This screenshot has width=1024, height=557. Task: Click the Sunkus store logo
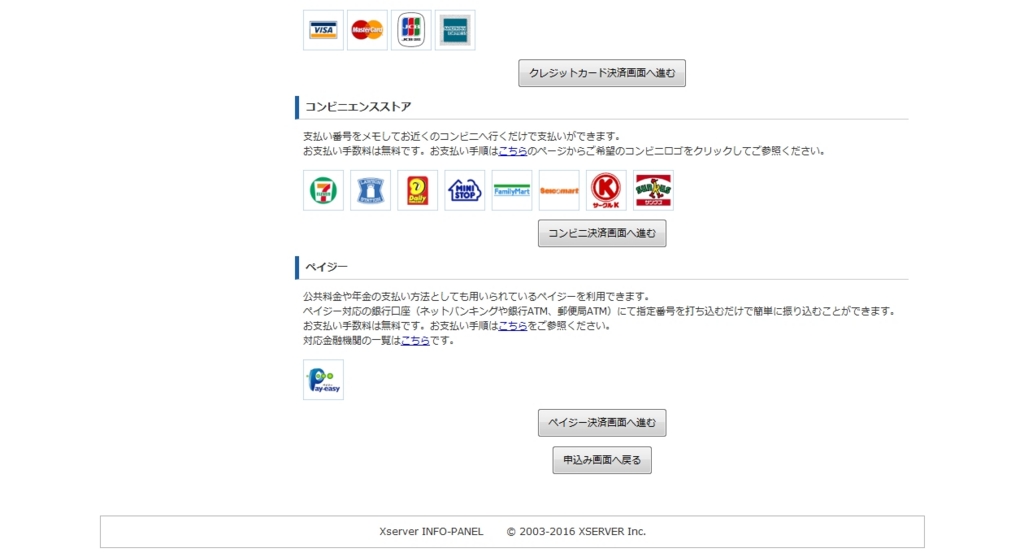click(x=653, y=191)
